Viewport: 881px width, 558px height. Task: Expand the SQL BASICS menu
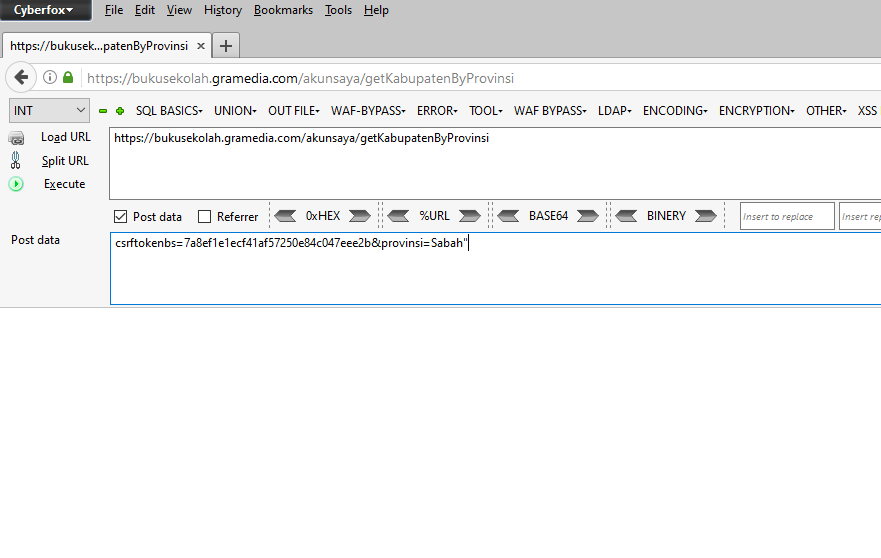coord(168,111)
